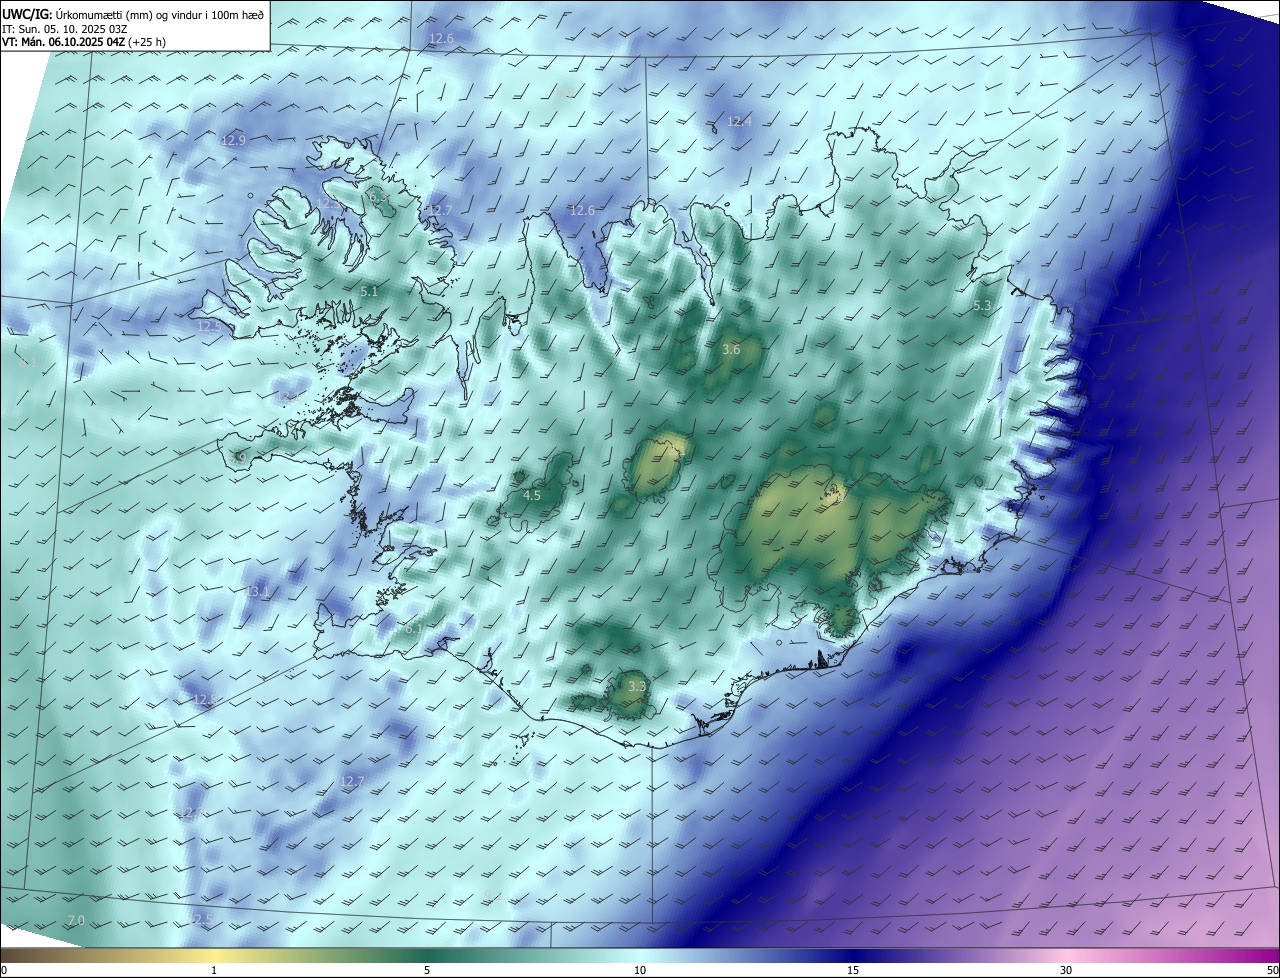Click the 12.4 value label on the map
Screen dimensions: 1280x978
739,121
